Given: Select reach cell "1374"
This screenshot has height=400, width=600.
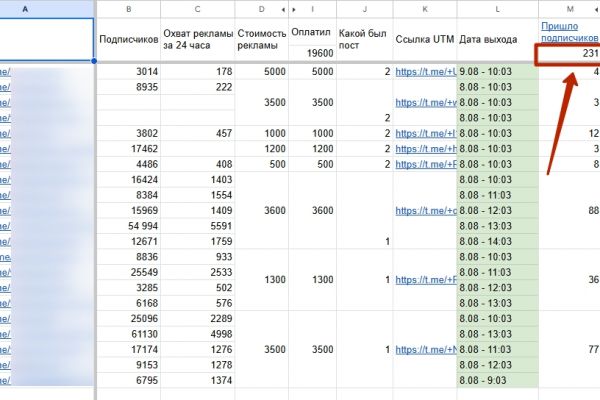Looking at the screenshot, I should click(197, 380).
